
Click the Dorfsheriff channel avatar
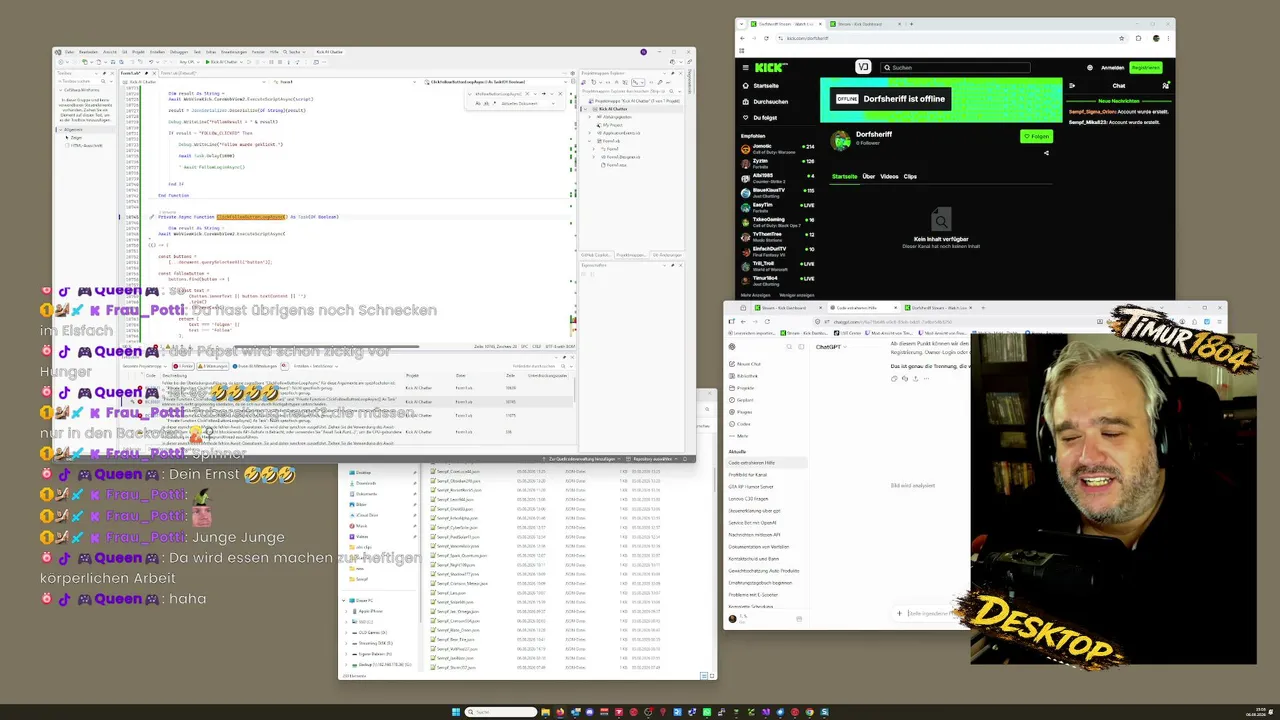841,141
